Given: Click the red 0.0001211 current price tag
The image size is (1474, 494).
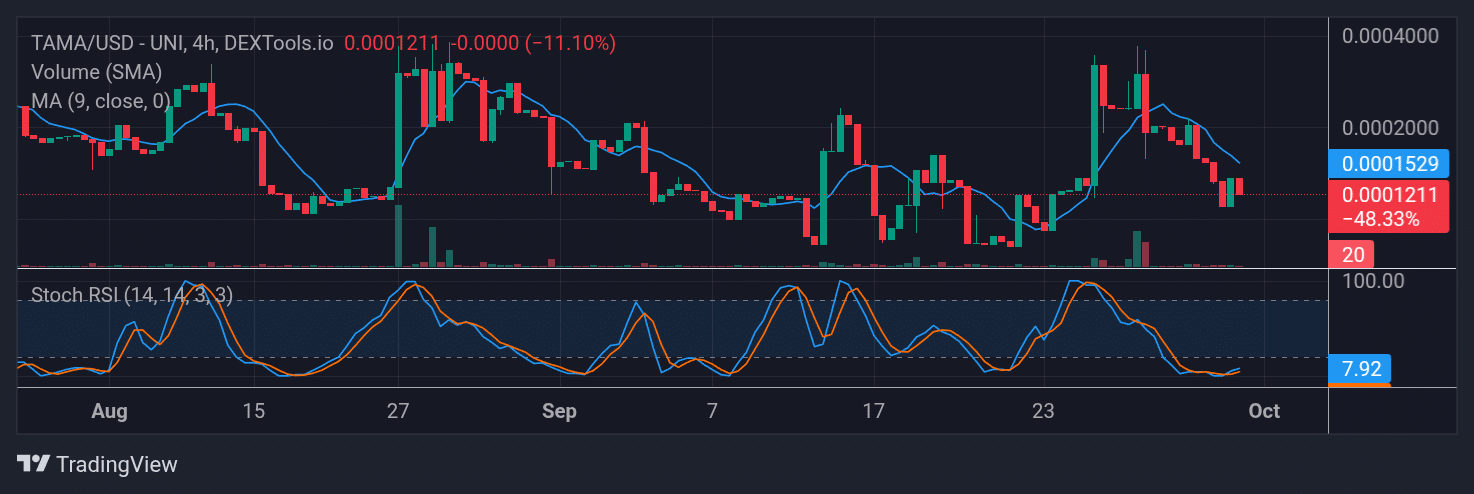Looking at the screenshot, I should click(x=1388, y=196).
